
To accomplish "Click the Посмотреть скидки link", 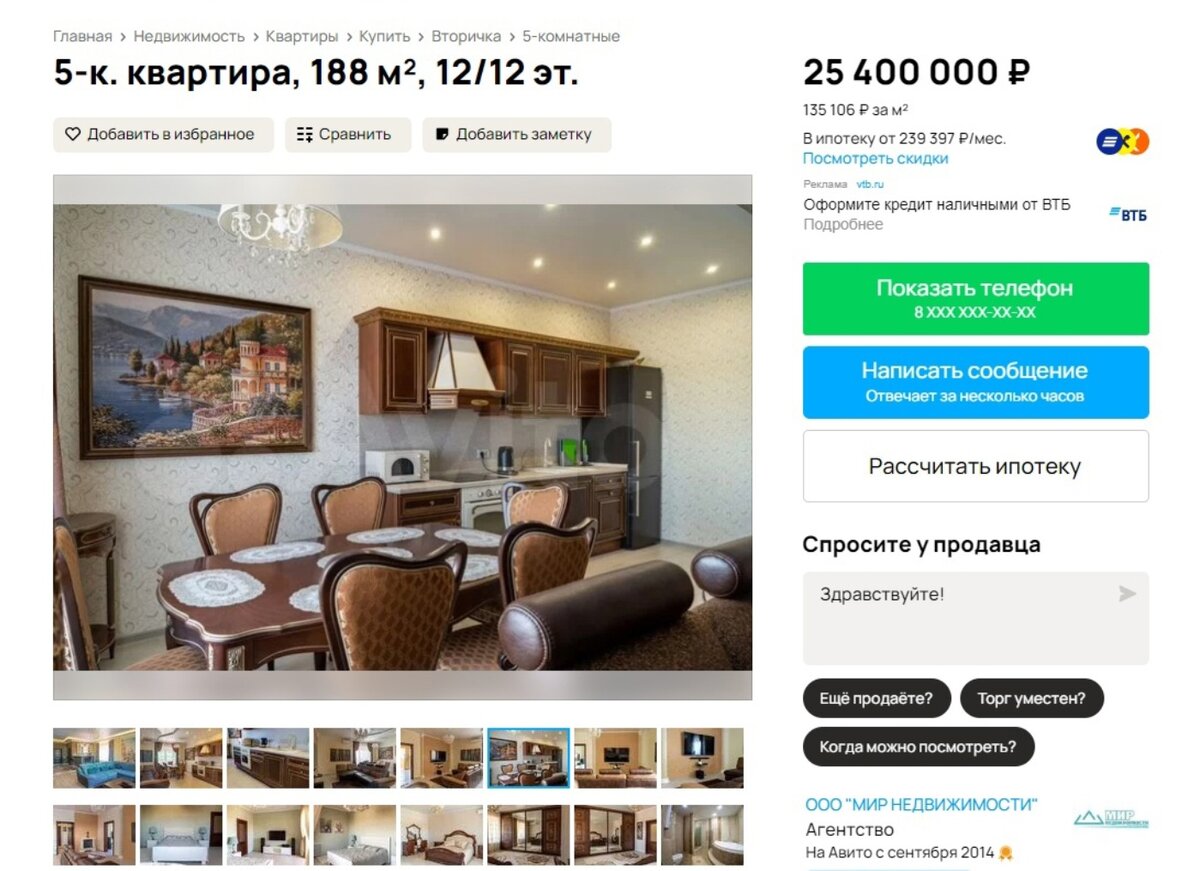I will (876, 159).
